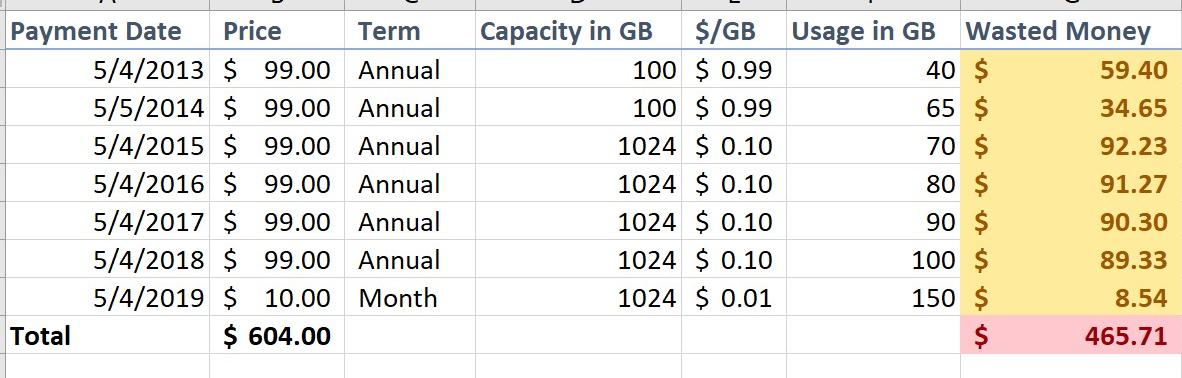The image size is (1182, 378).
Task: Select the red 465.71 total wasted cell
Action: 1071,336
